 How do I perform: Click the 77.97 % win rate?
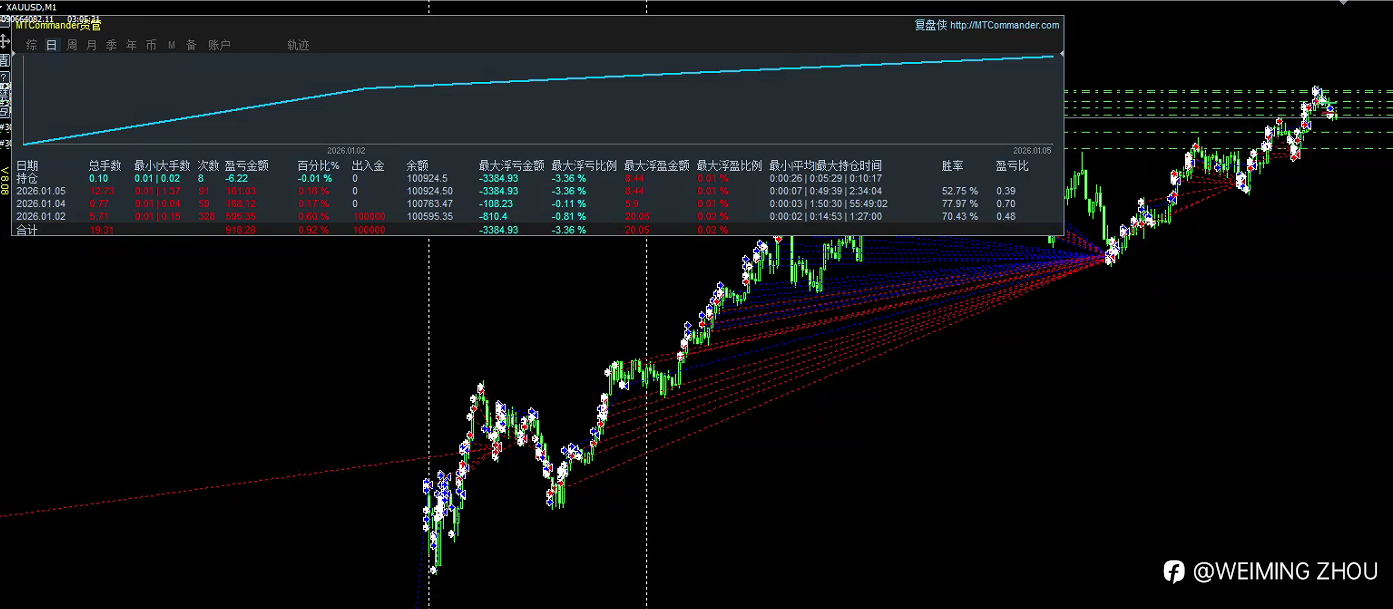tap(960, 204)
